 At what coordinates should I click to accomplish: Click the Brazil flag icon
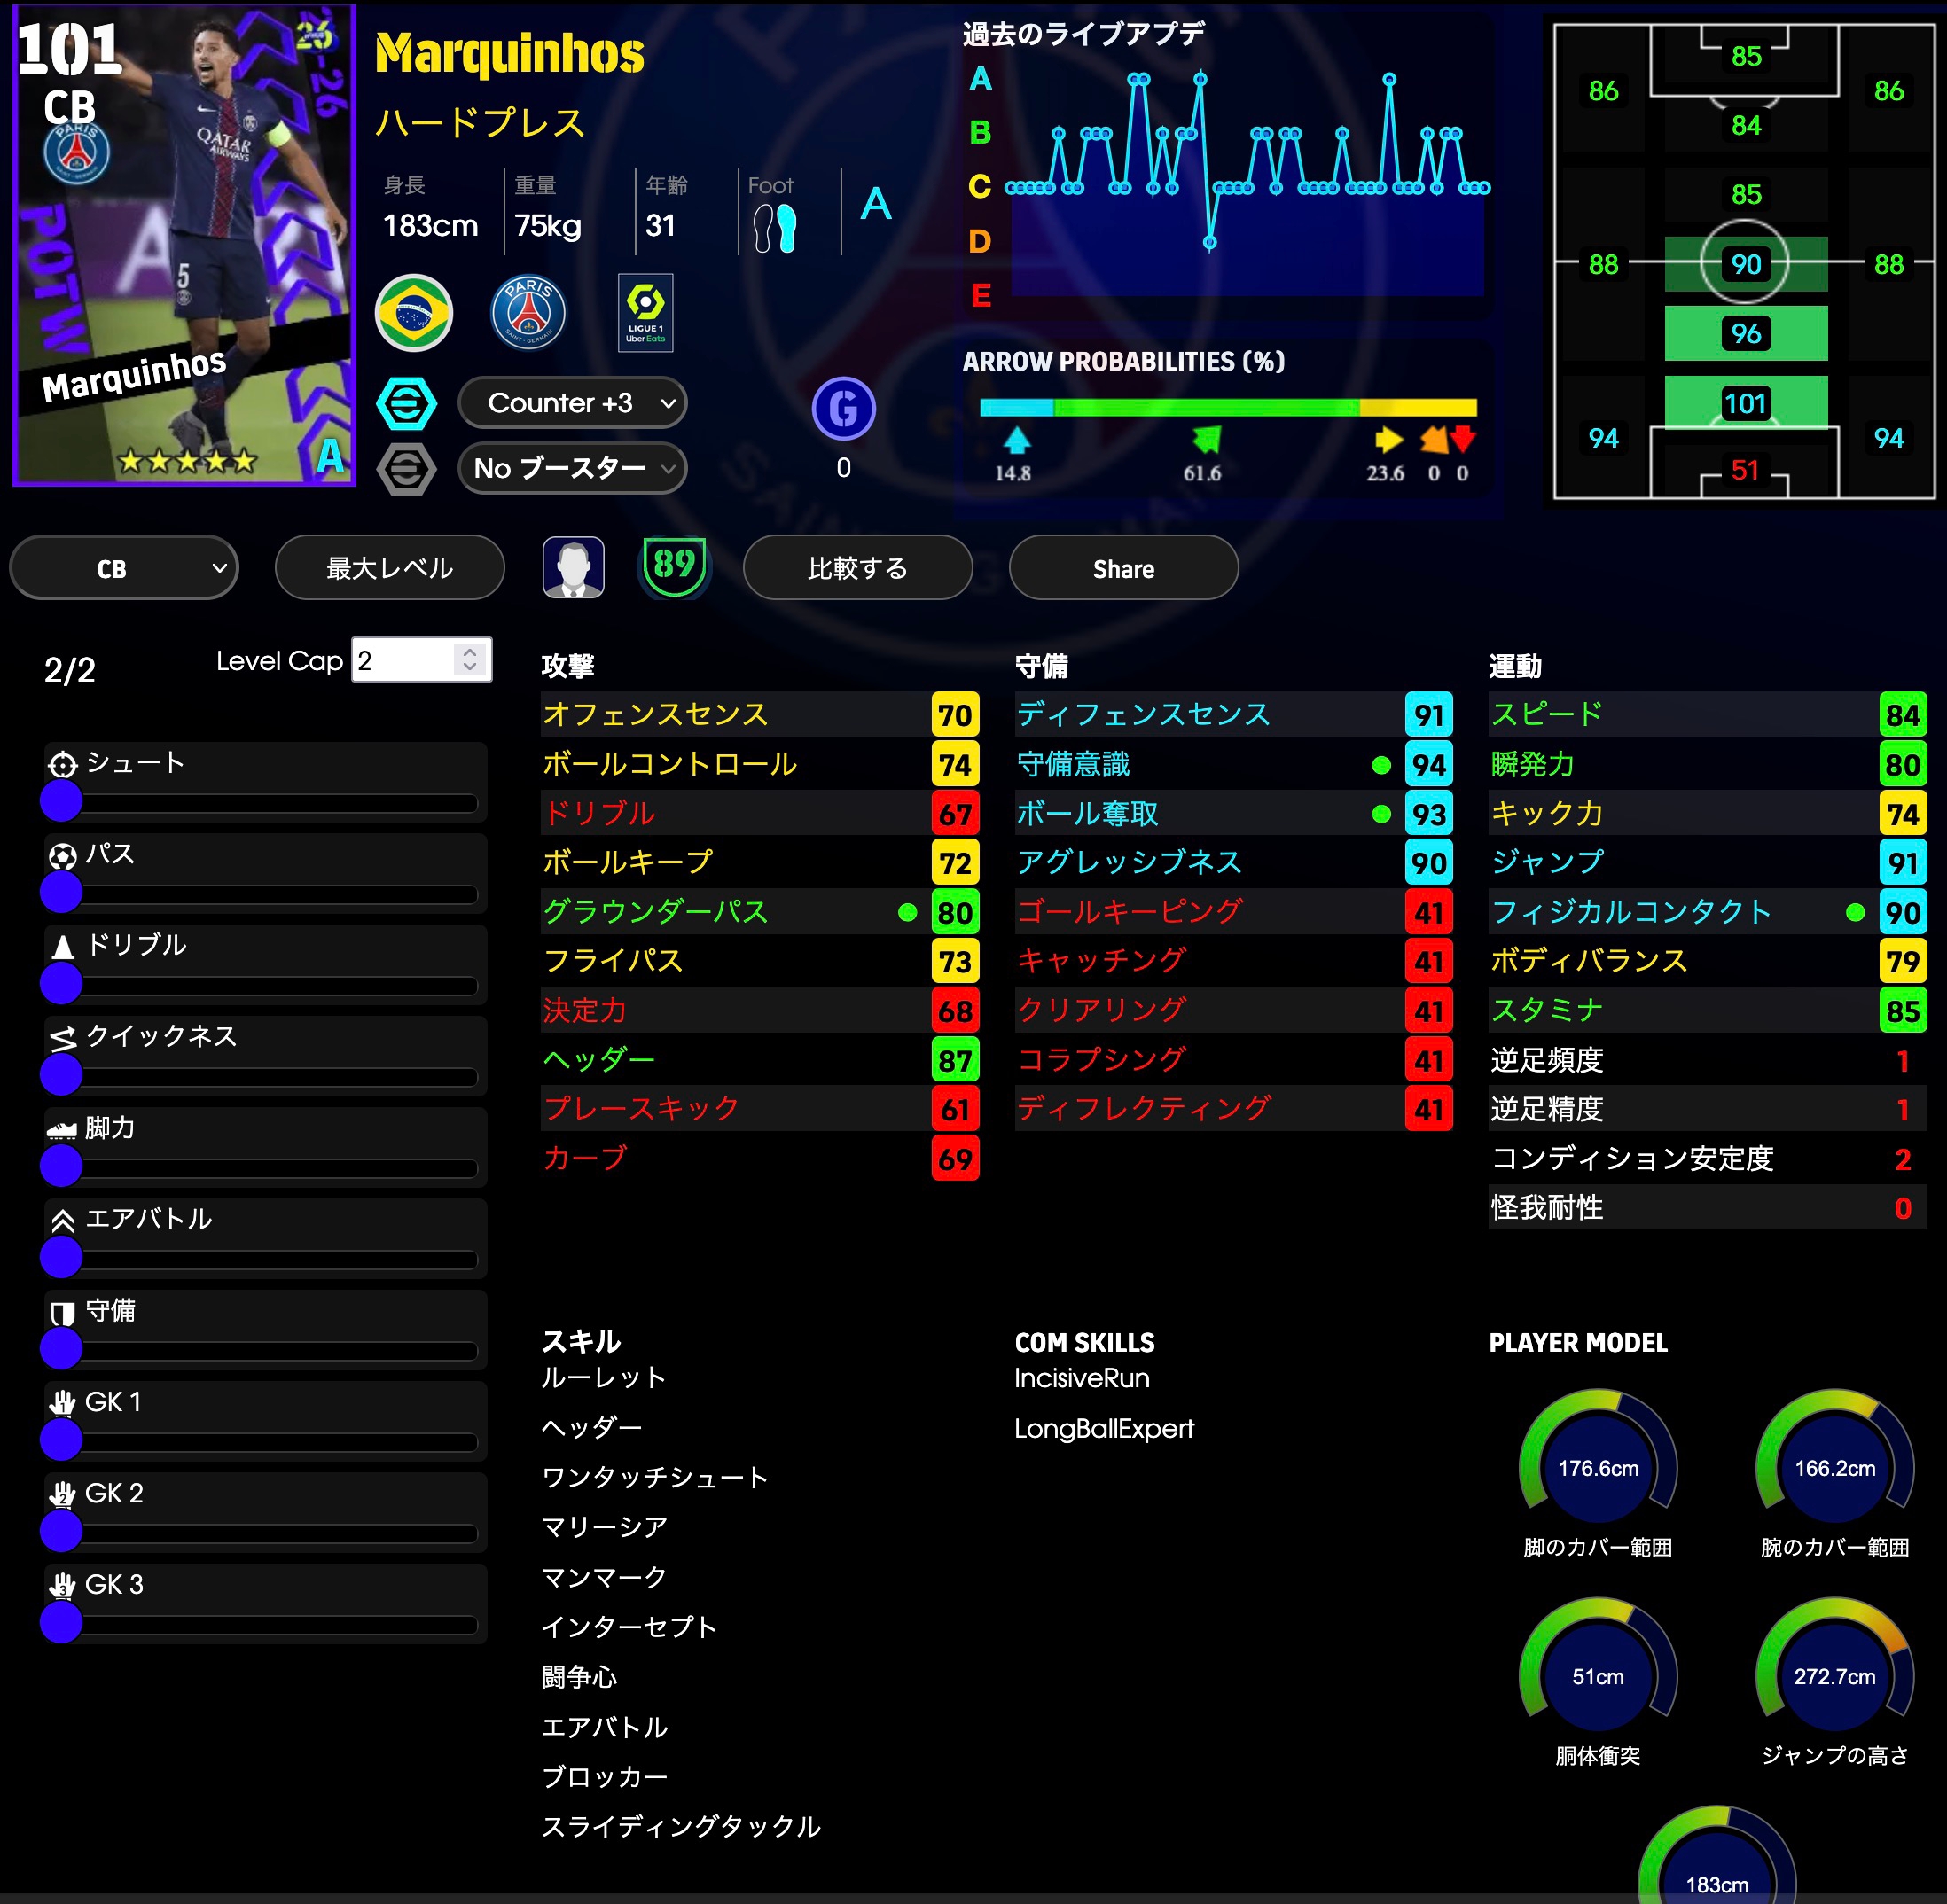[x=413, y=313]
